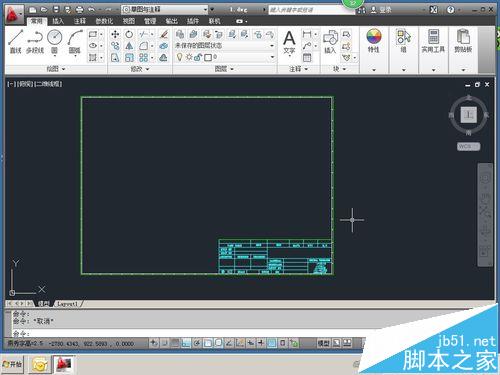Screen dimensions: 500x375
Task: Select the 多段线 (Polyline) tool
Action: click(35, 41)
